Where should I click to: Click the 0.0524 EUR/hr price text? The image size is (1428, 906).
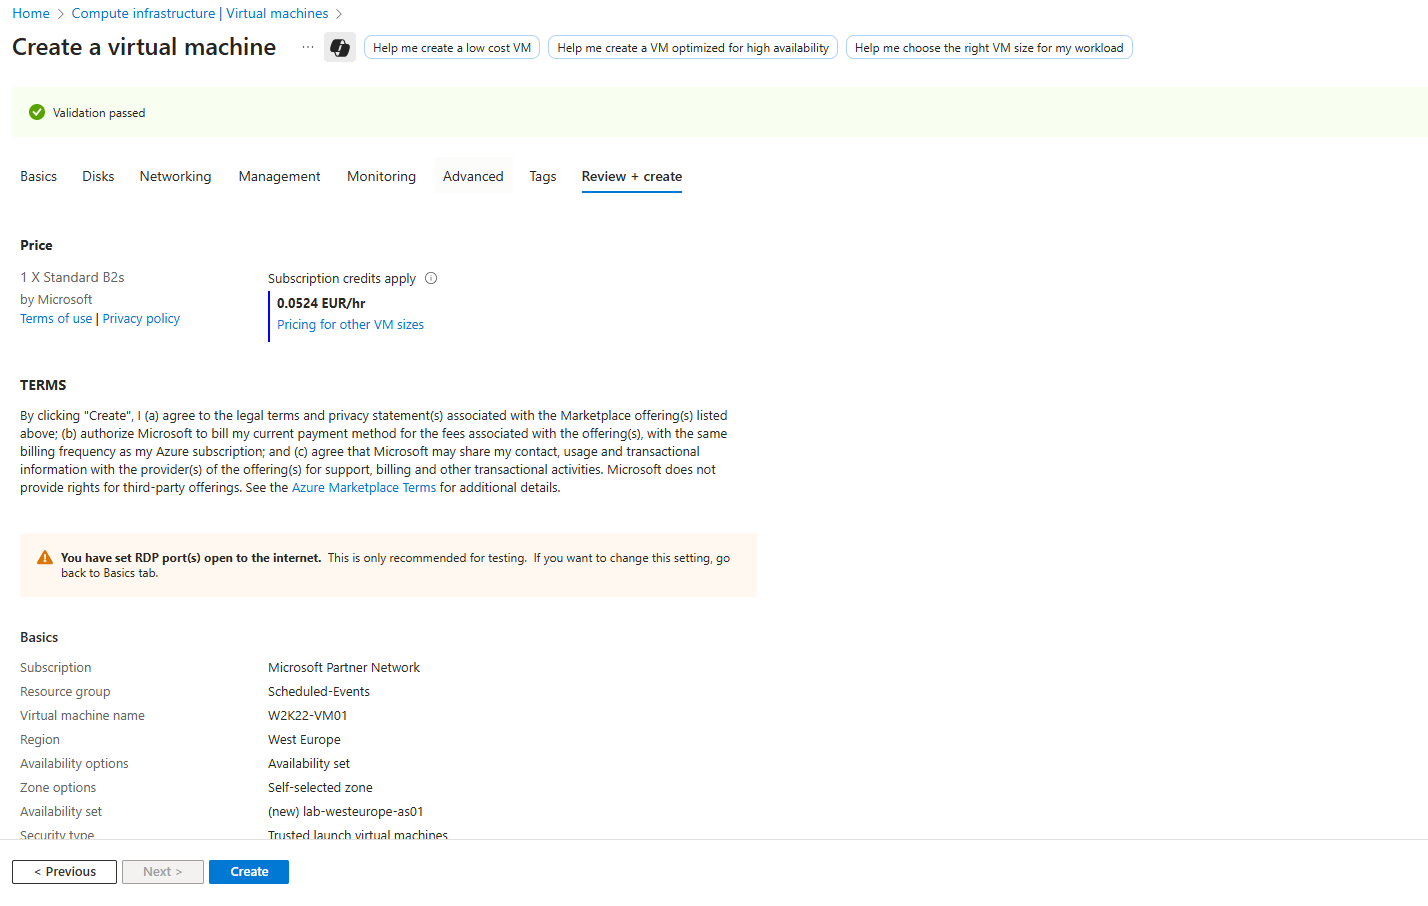[x=321, y=303]
